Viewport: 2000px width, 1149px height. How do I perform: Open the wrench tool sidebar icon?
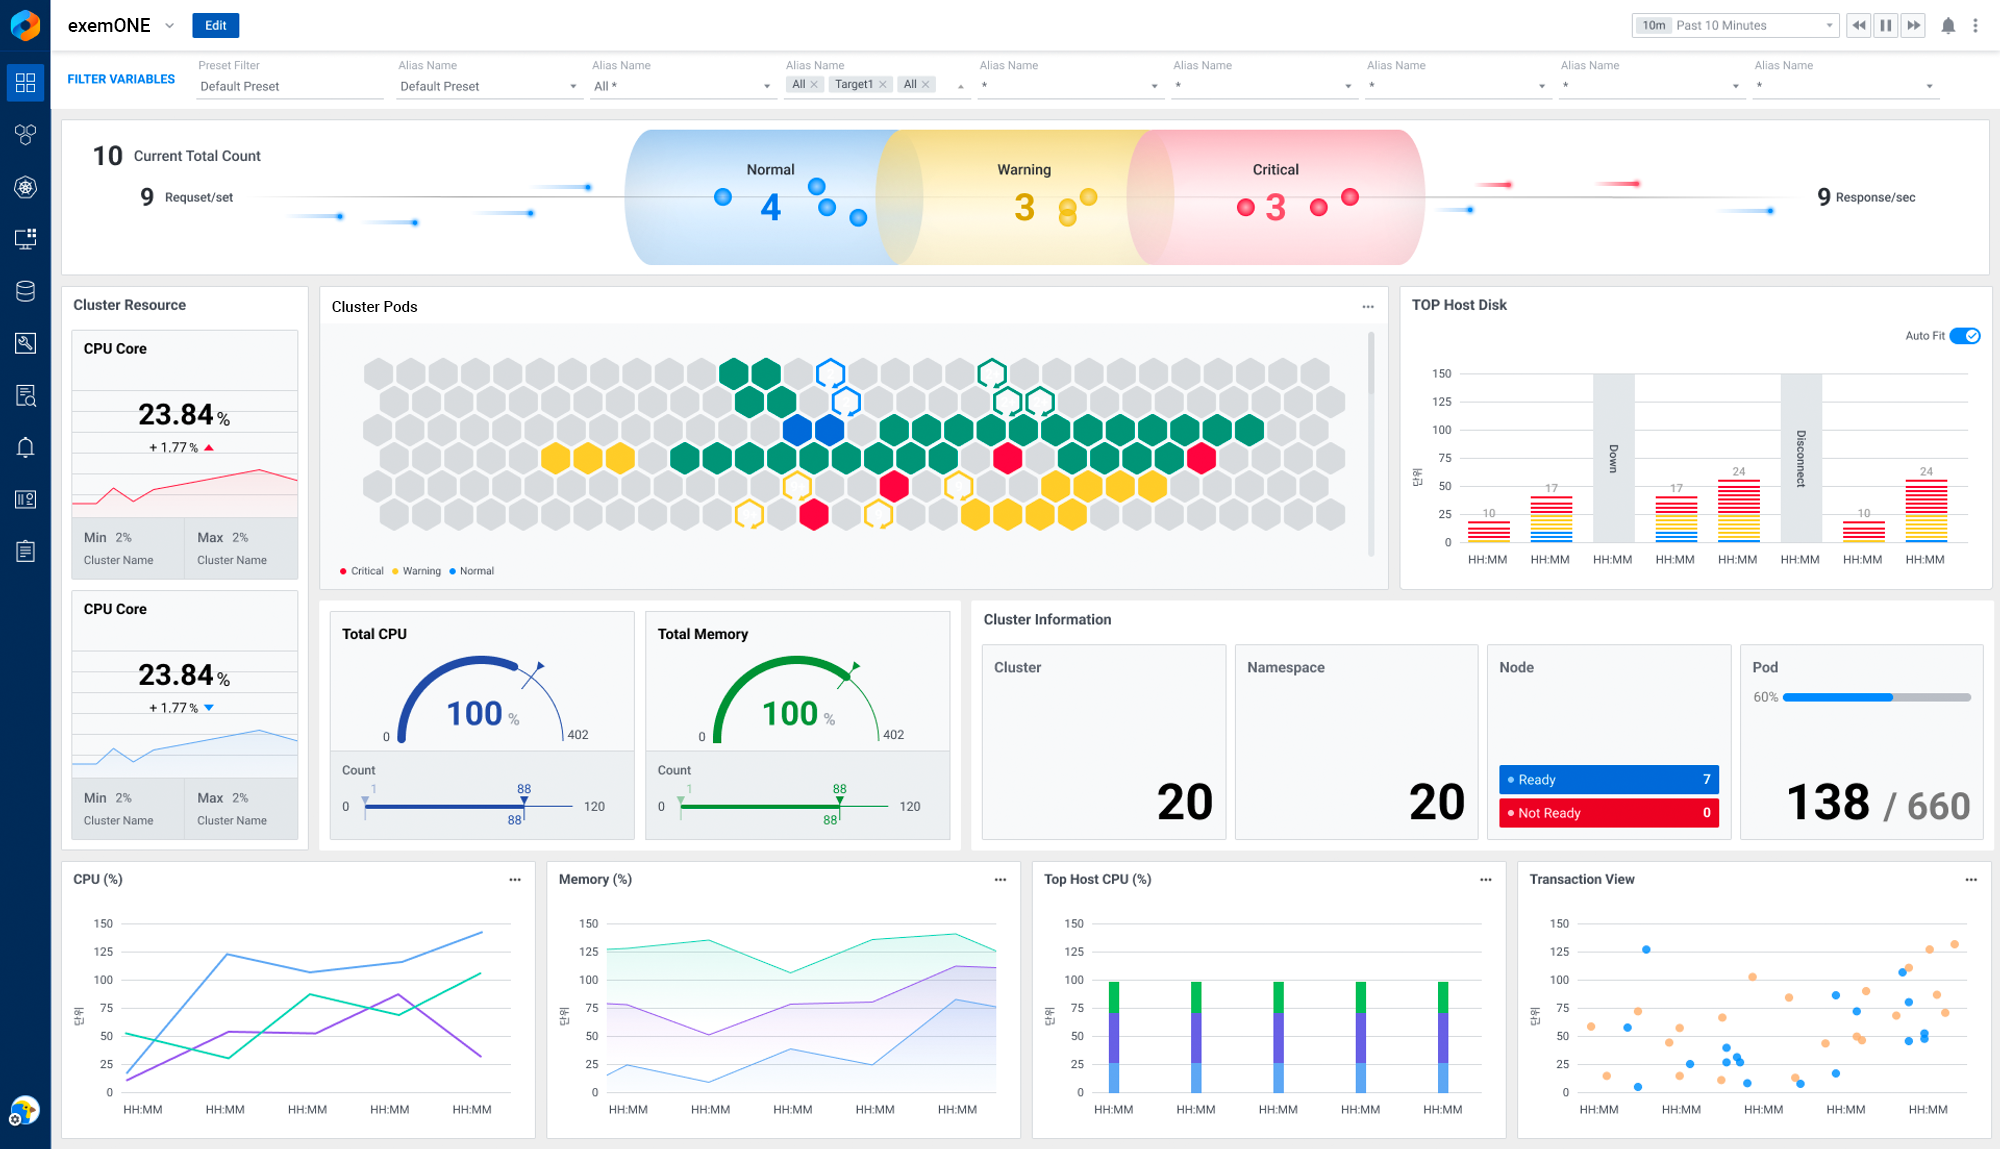pyautogui.click(x=25, y=343)
